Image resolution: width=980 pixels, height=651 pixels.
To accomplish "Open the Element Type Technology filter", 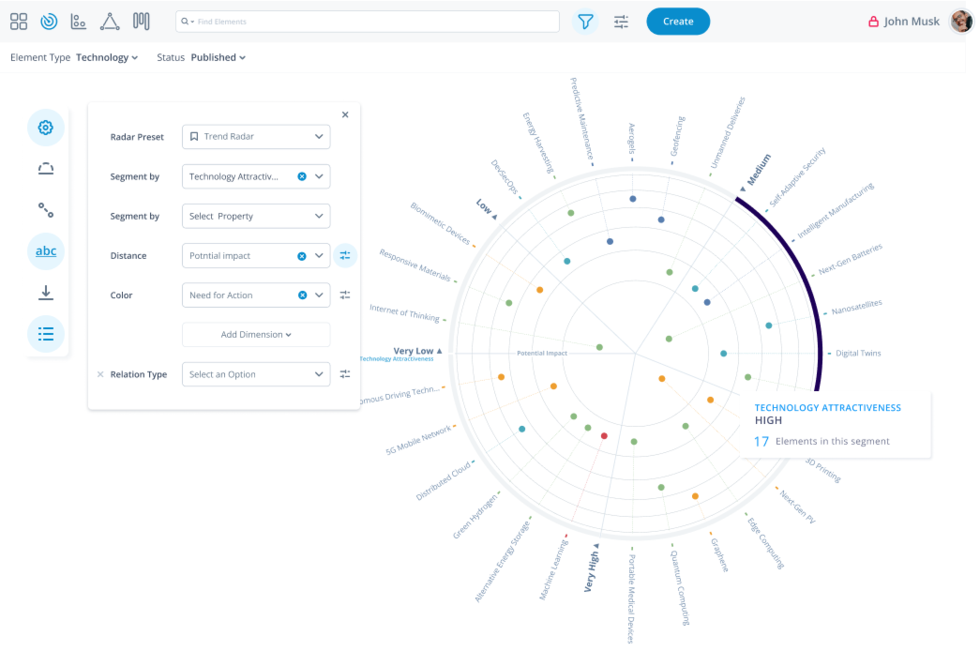I will click(107, 58).
